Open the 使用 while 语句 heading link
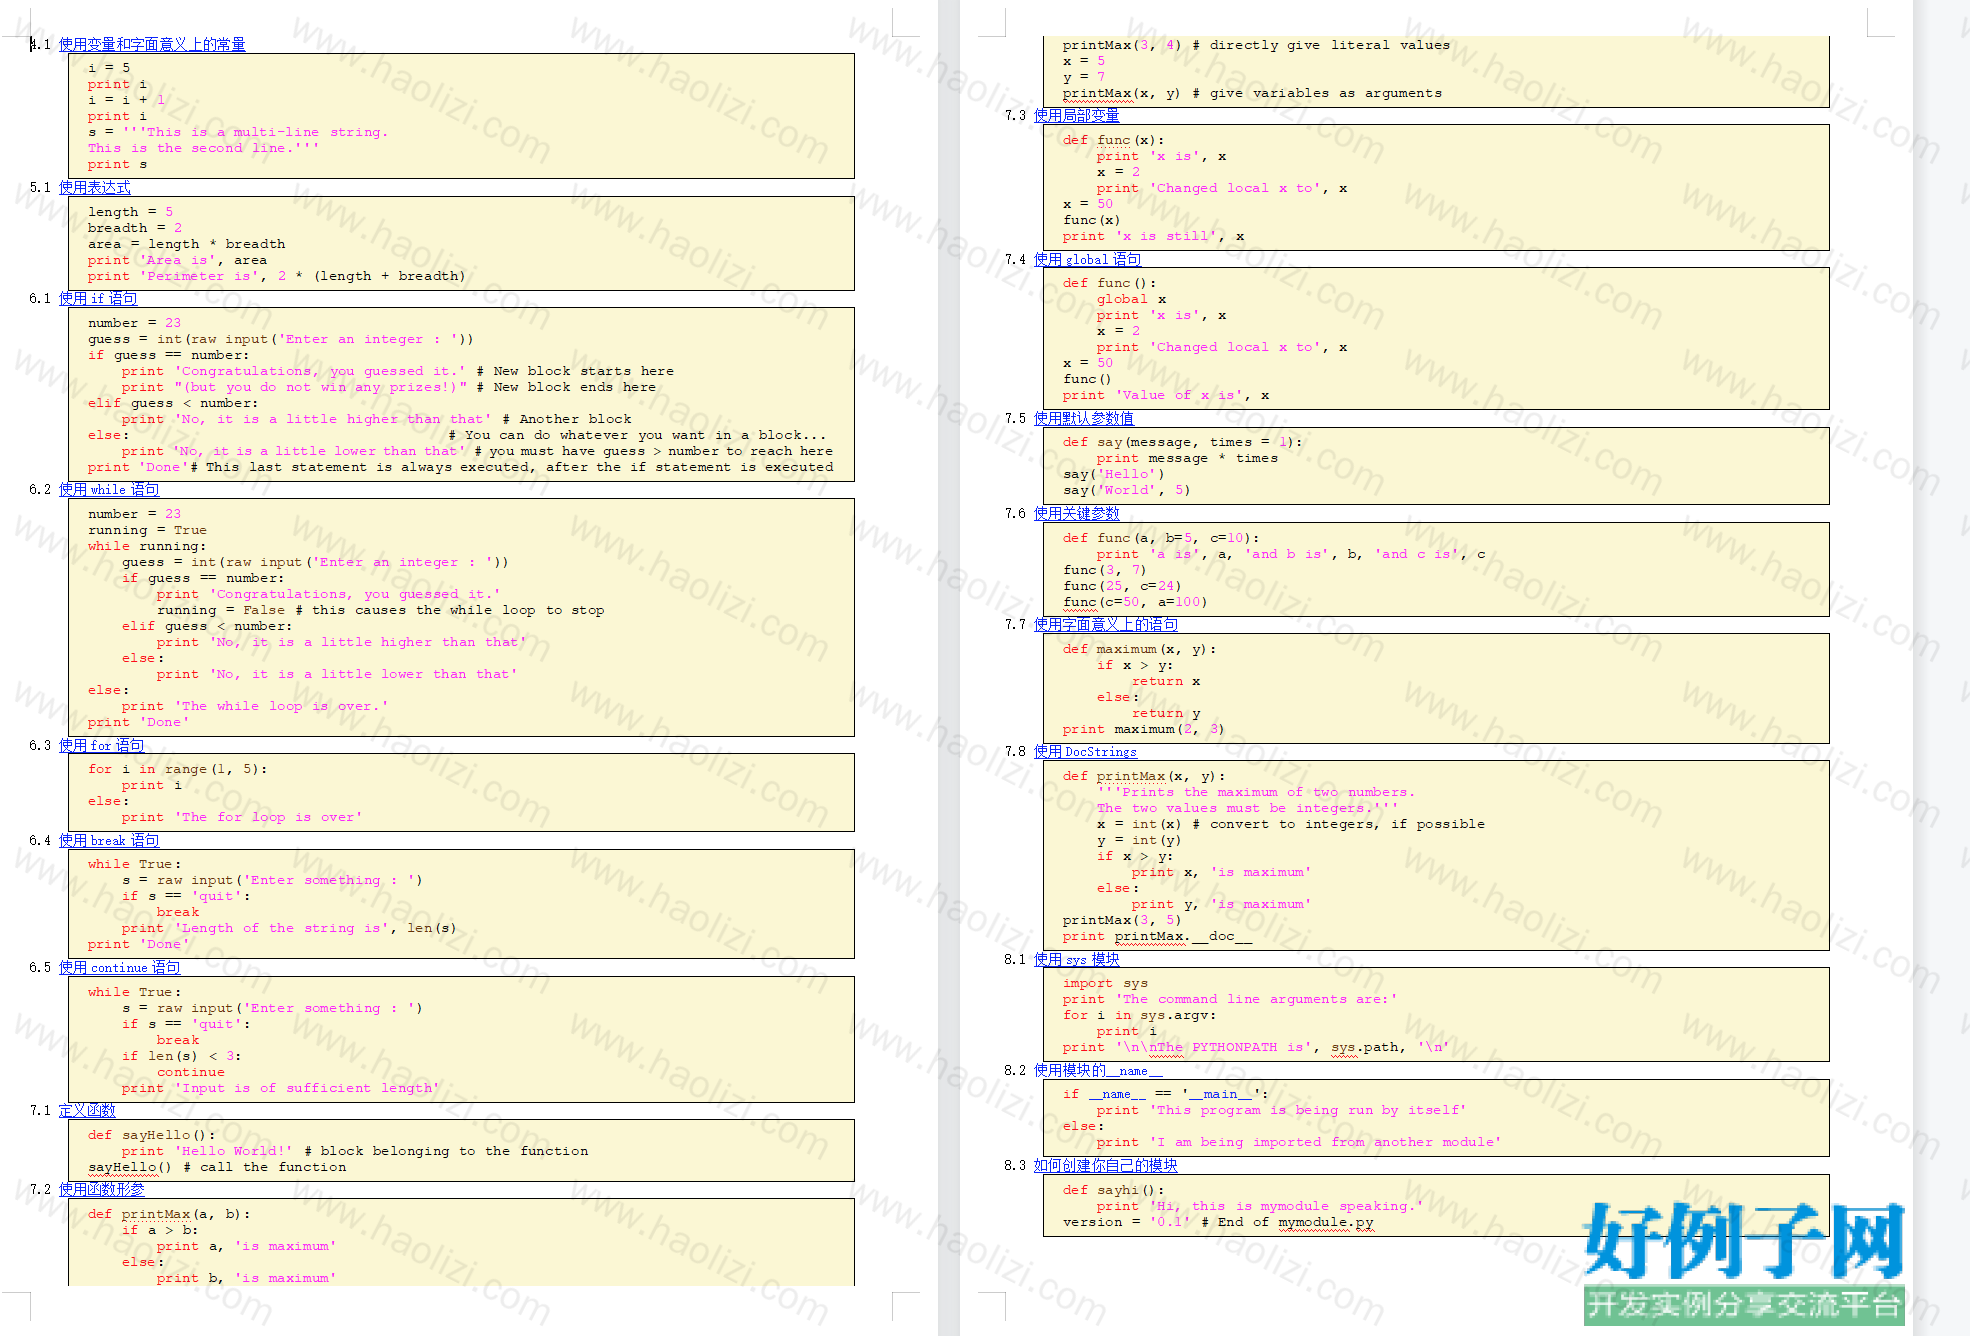This screenshot has width=1970, height=1336. (109, 489)
